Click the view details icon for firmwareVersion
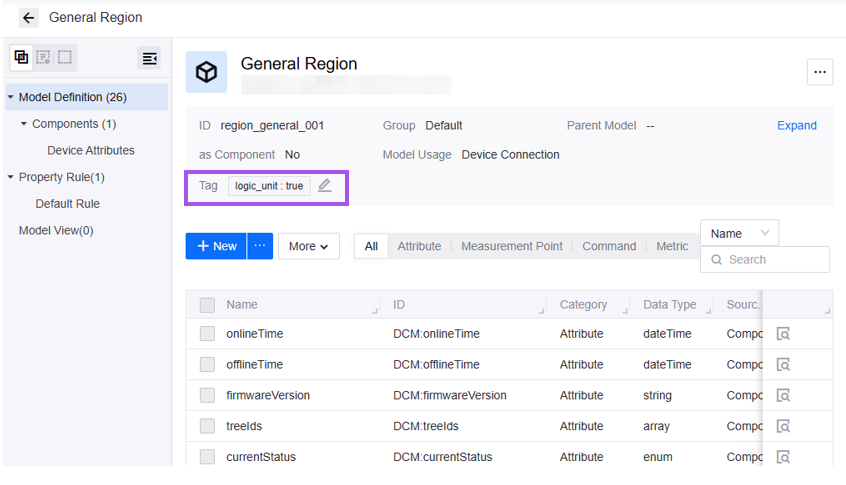This screenshot has height=485, width=846. coord(784,396)
